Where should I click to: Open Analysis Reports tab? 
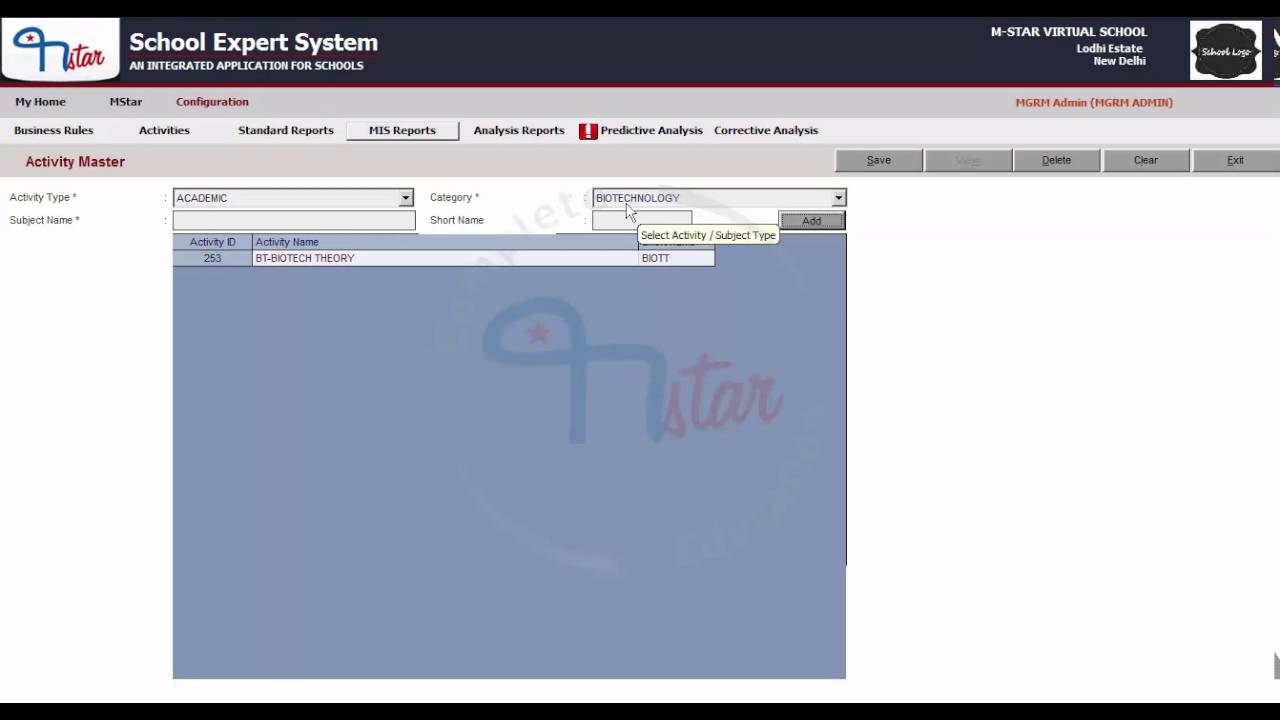pyautogui.click(x=519, y=130)
